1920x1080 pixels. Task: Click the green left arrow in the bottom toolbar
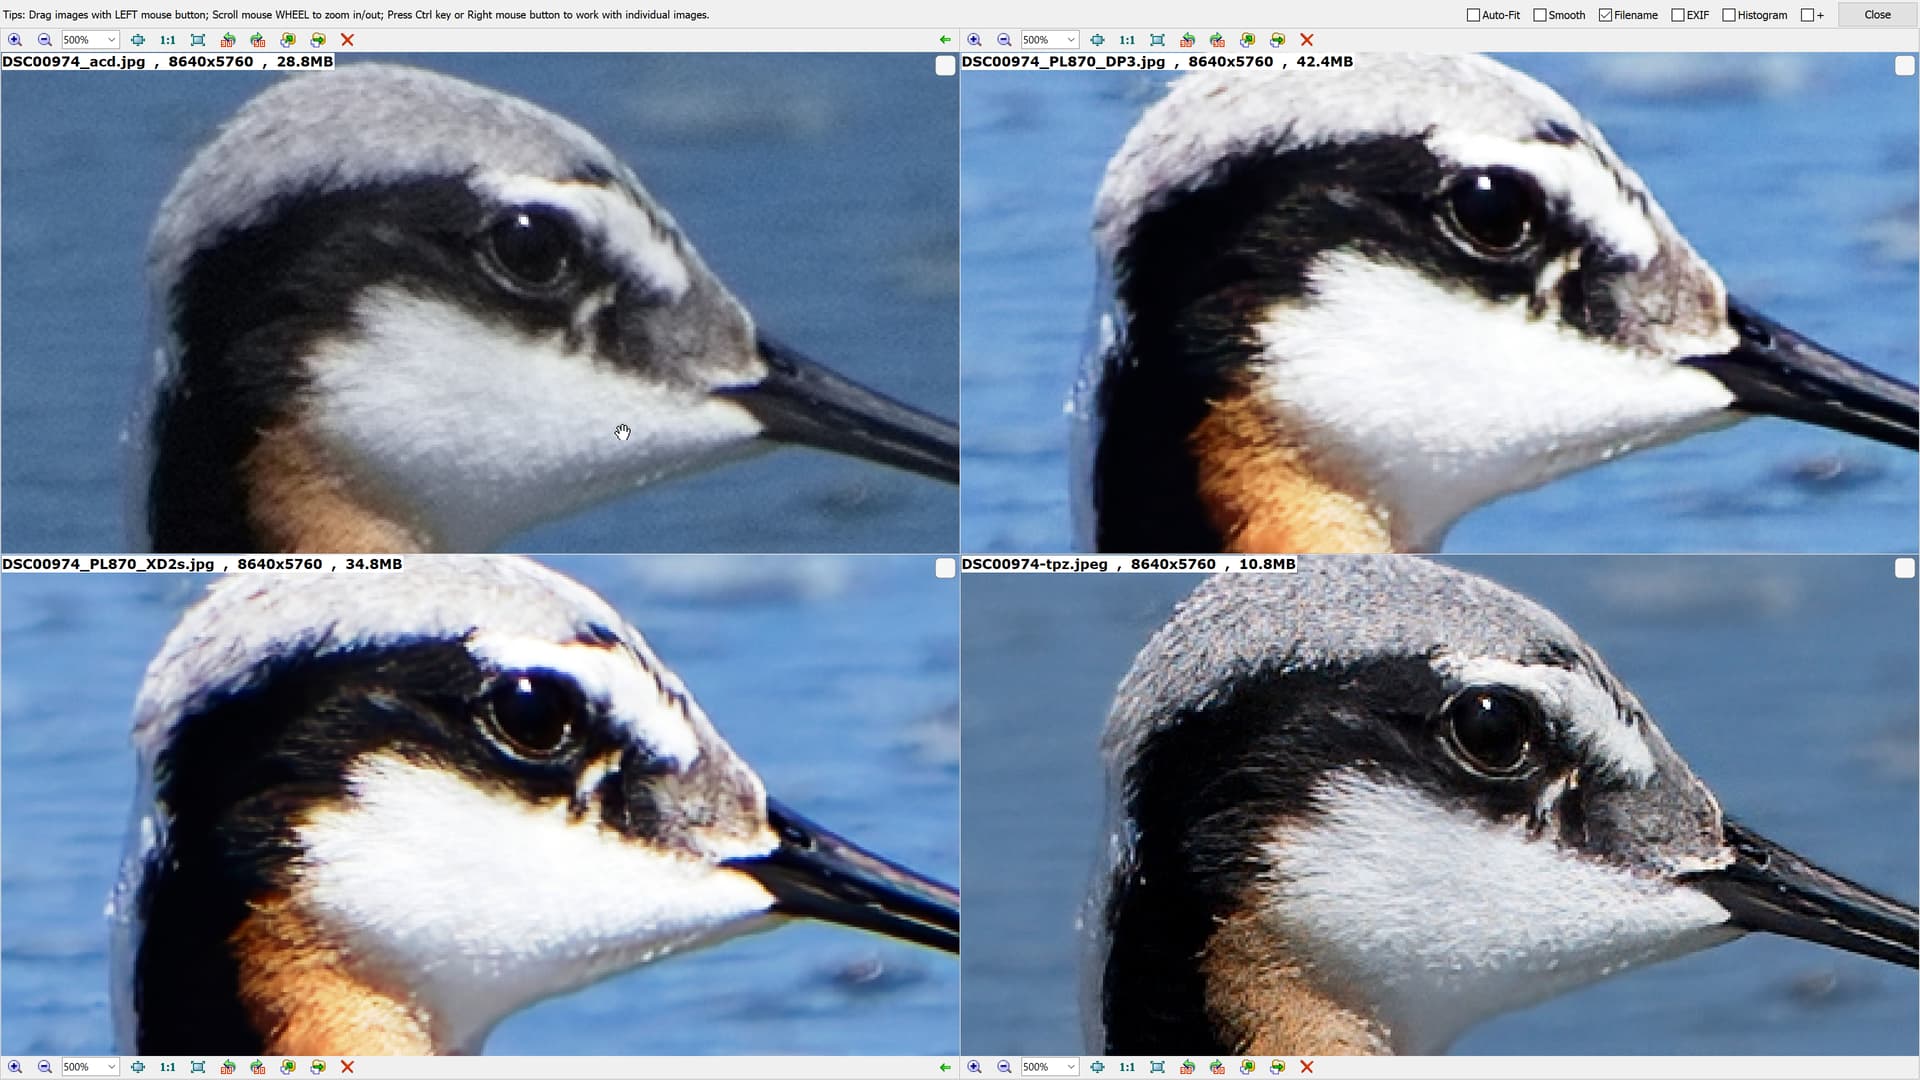tap(945, 1067)
